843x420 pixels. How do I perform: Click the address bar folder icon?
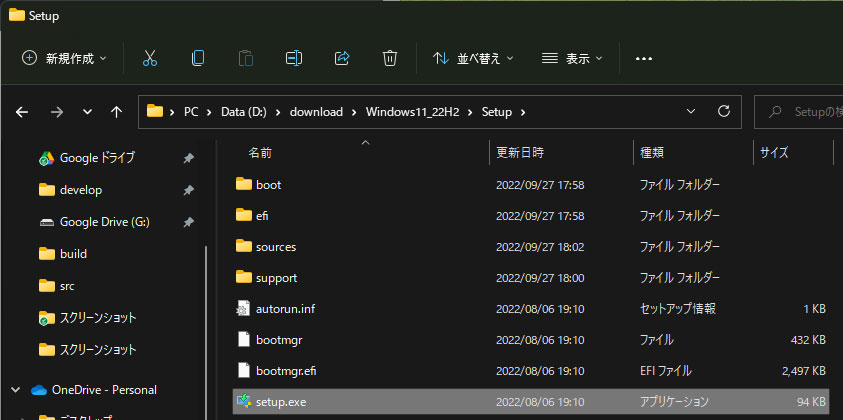pos(155,111)
